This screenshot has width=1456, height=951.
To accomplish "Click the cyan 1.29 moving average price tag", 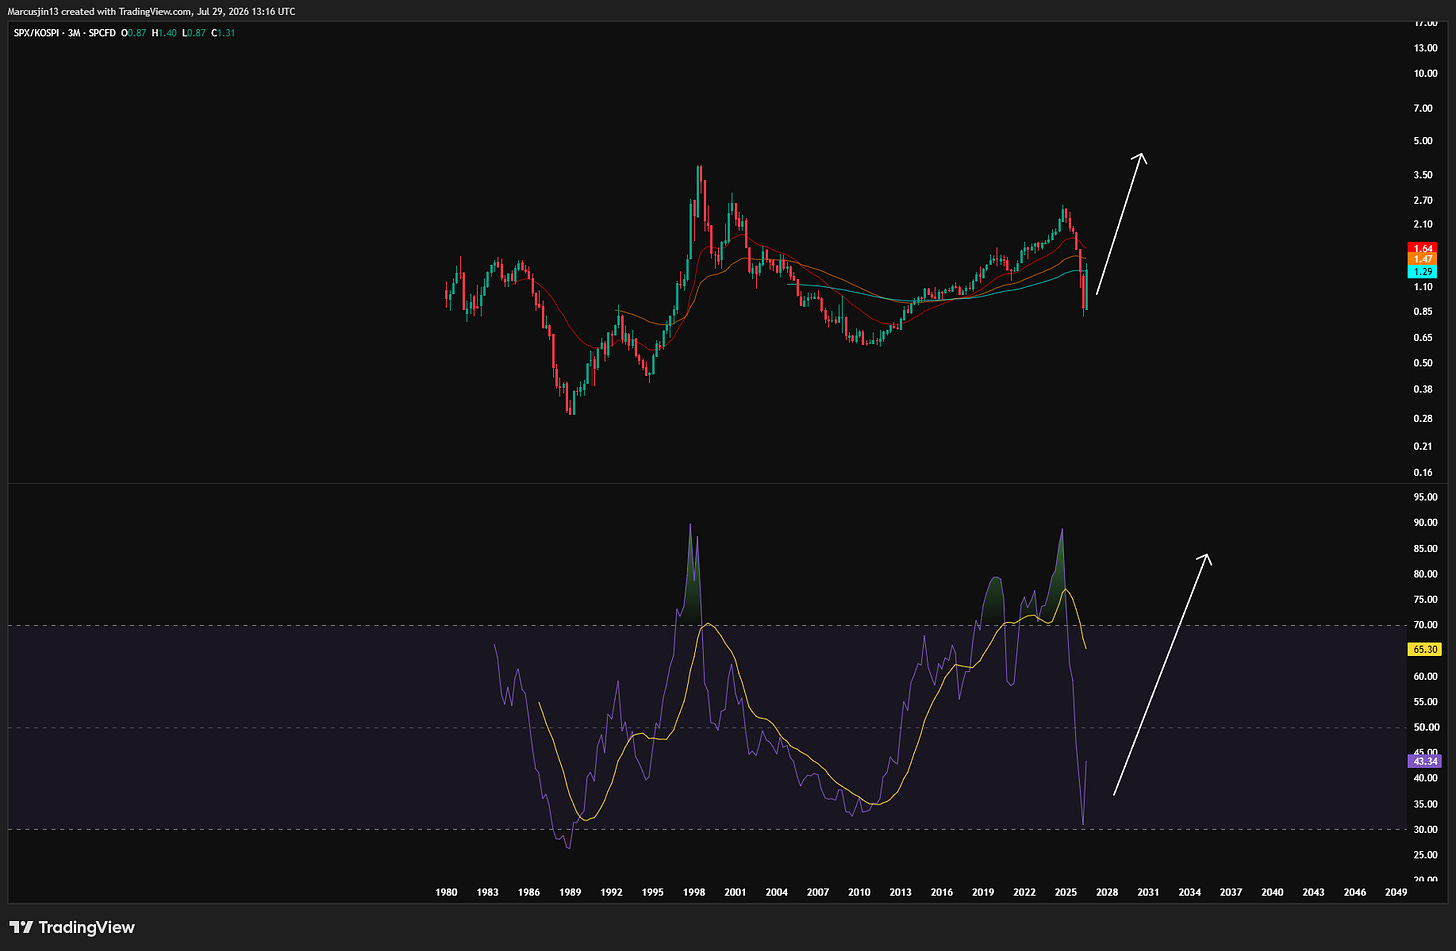I will click(1422, 272).
